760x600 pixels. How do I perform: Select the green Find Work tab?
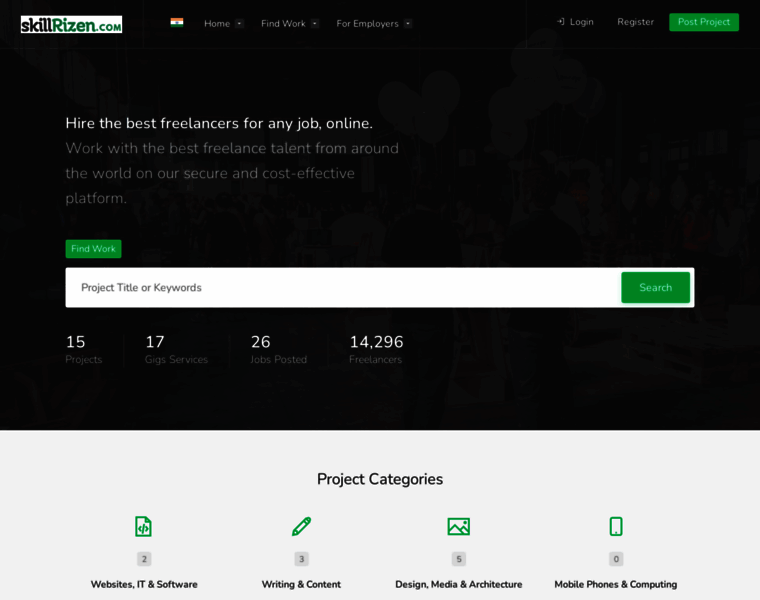click(93, 249)
